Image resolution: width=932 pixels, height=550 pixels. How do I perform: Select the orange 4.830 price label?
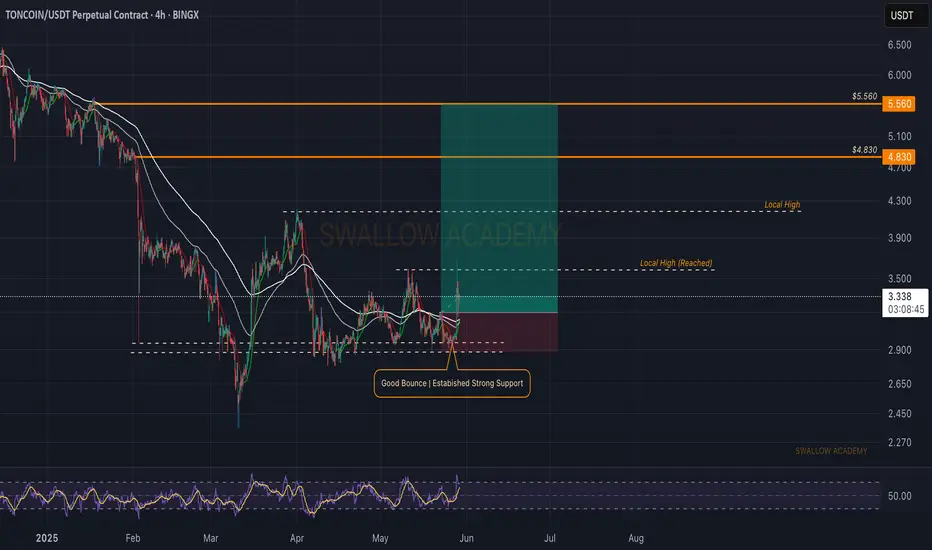(x=899, y=157)
